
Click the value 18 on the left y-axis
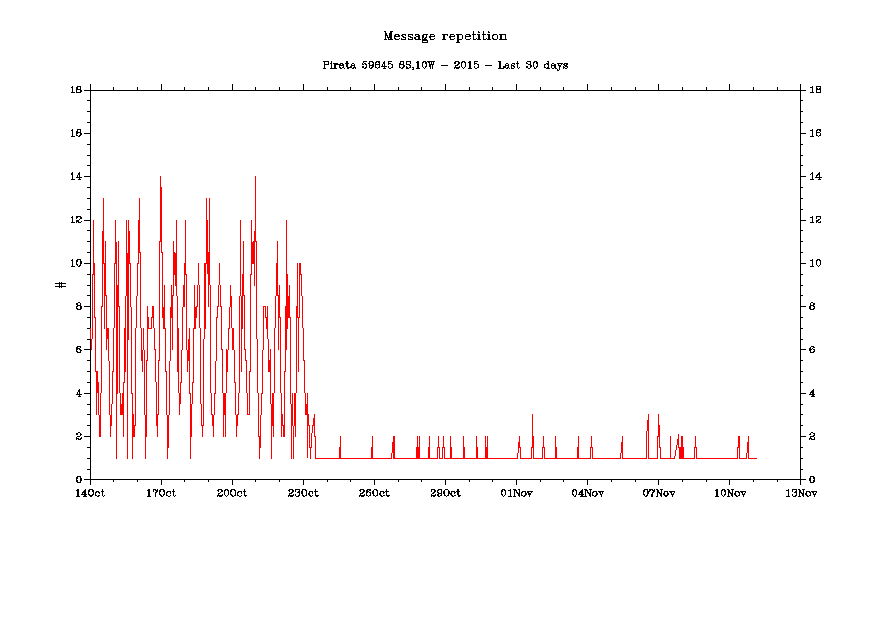pyautogui.click(x=76, y=90)
